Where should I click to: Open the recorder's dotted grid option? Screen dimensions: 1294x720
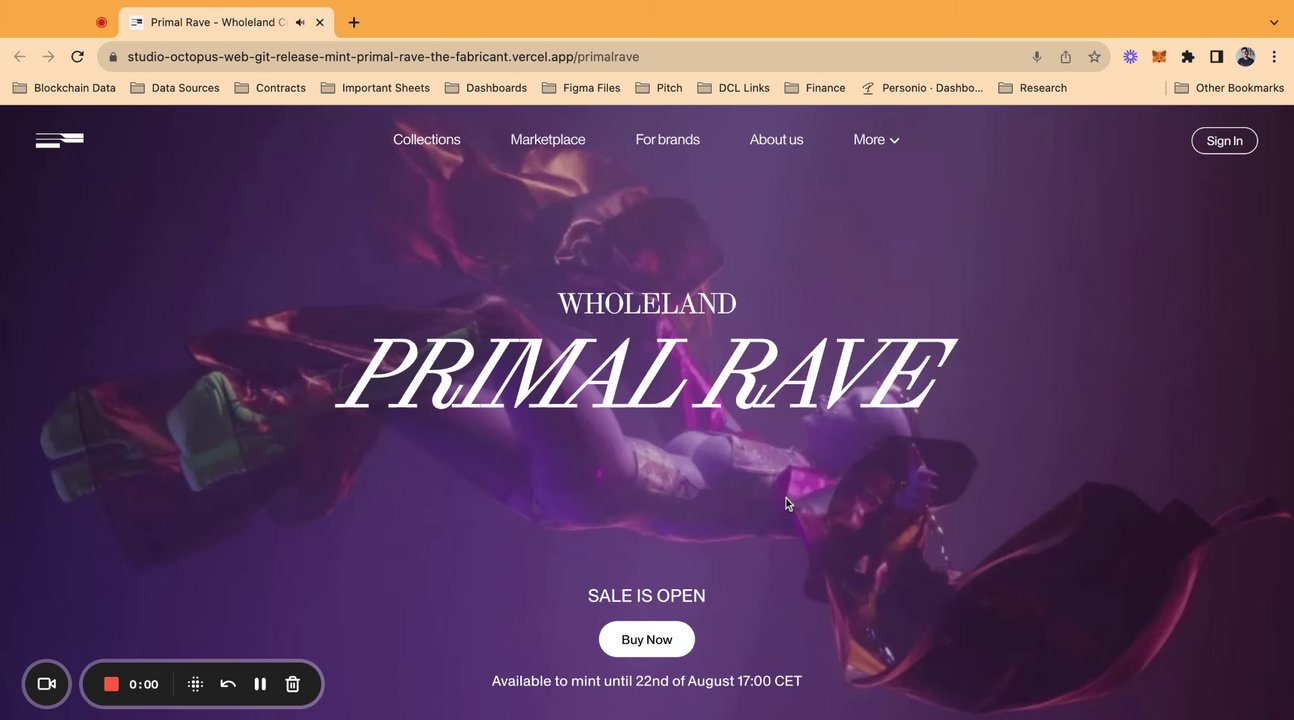click(x=196, y=684)
